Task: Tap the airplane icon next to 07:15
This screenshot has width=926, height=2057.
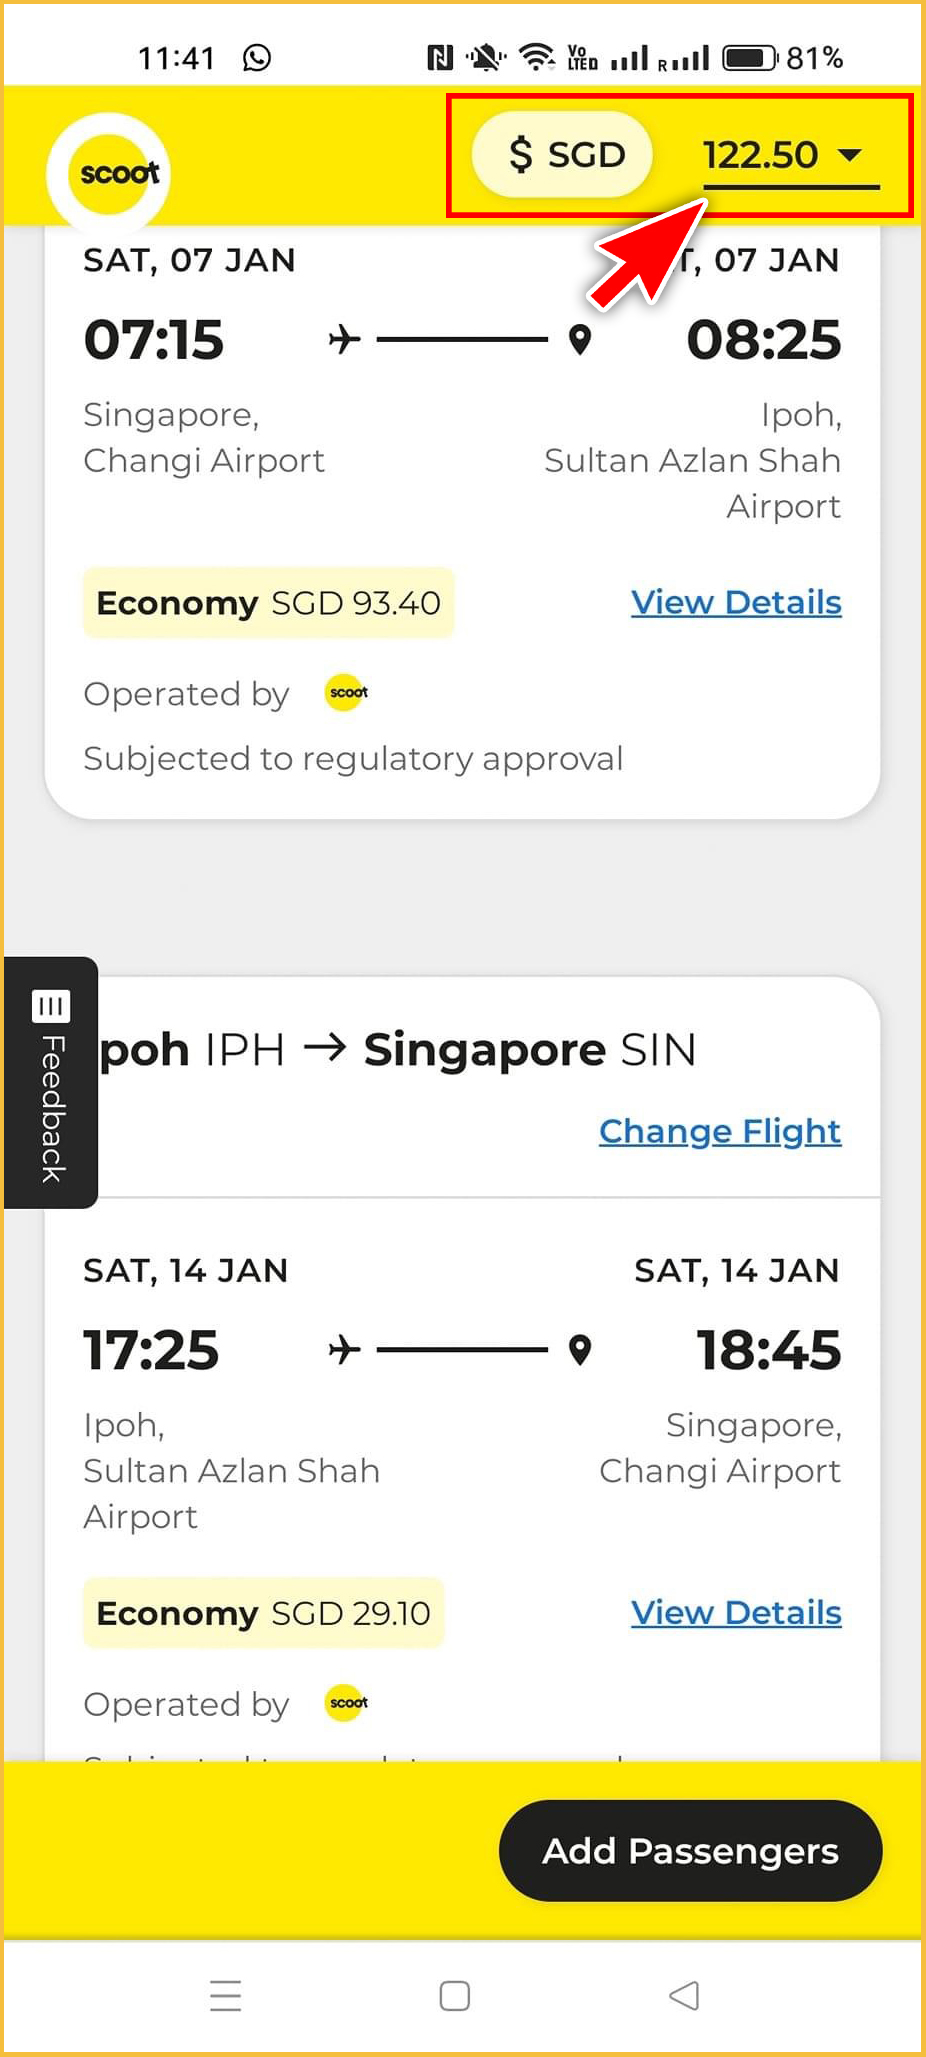Action: pyautogui.click(x=345, y=340)
